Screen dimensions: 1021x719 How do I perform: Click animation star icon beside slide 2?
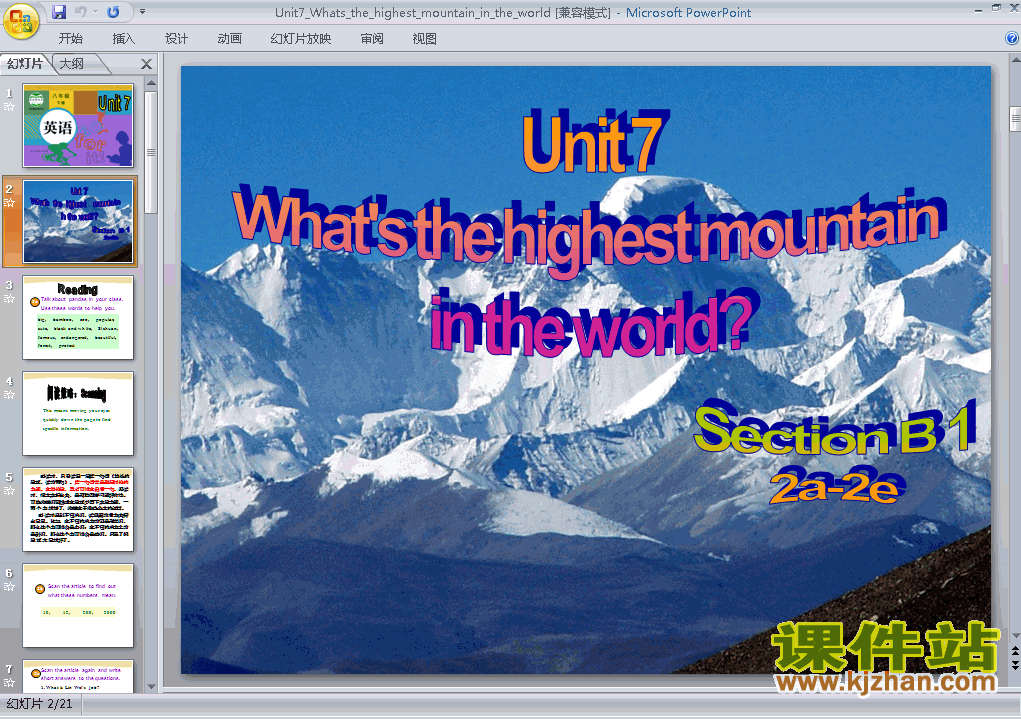coord(9,203)
